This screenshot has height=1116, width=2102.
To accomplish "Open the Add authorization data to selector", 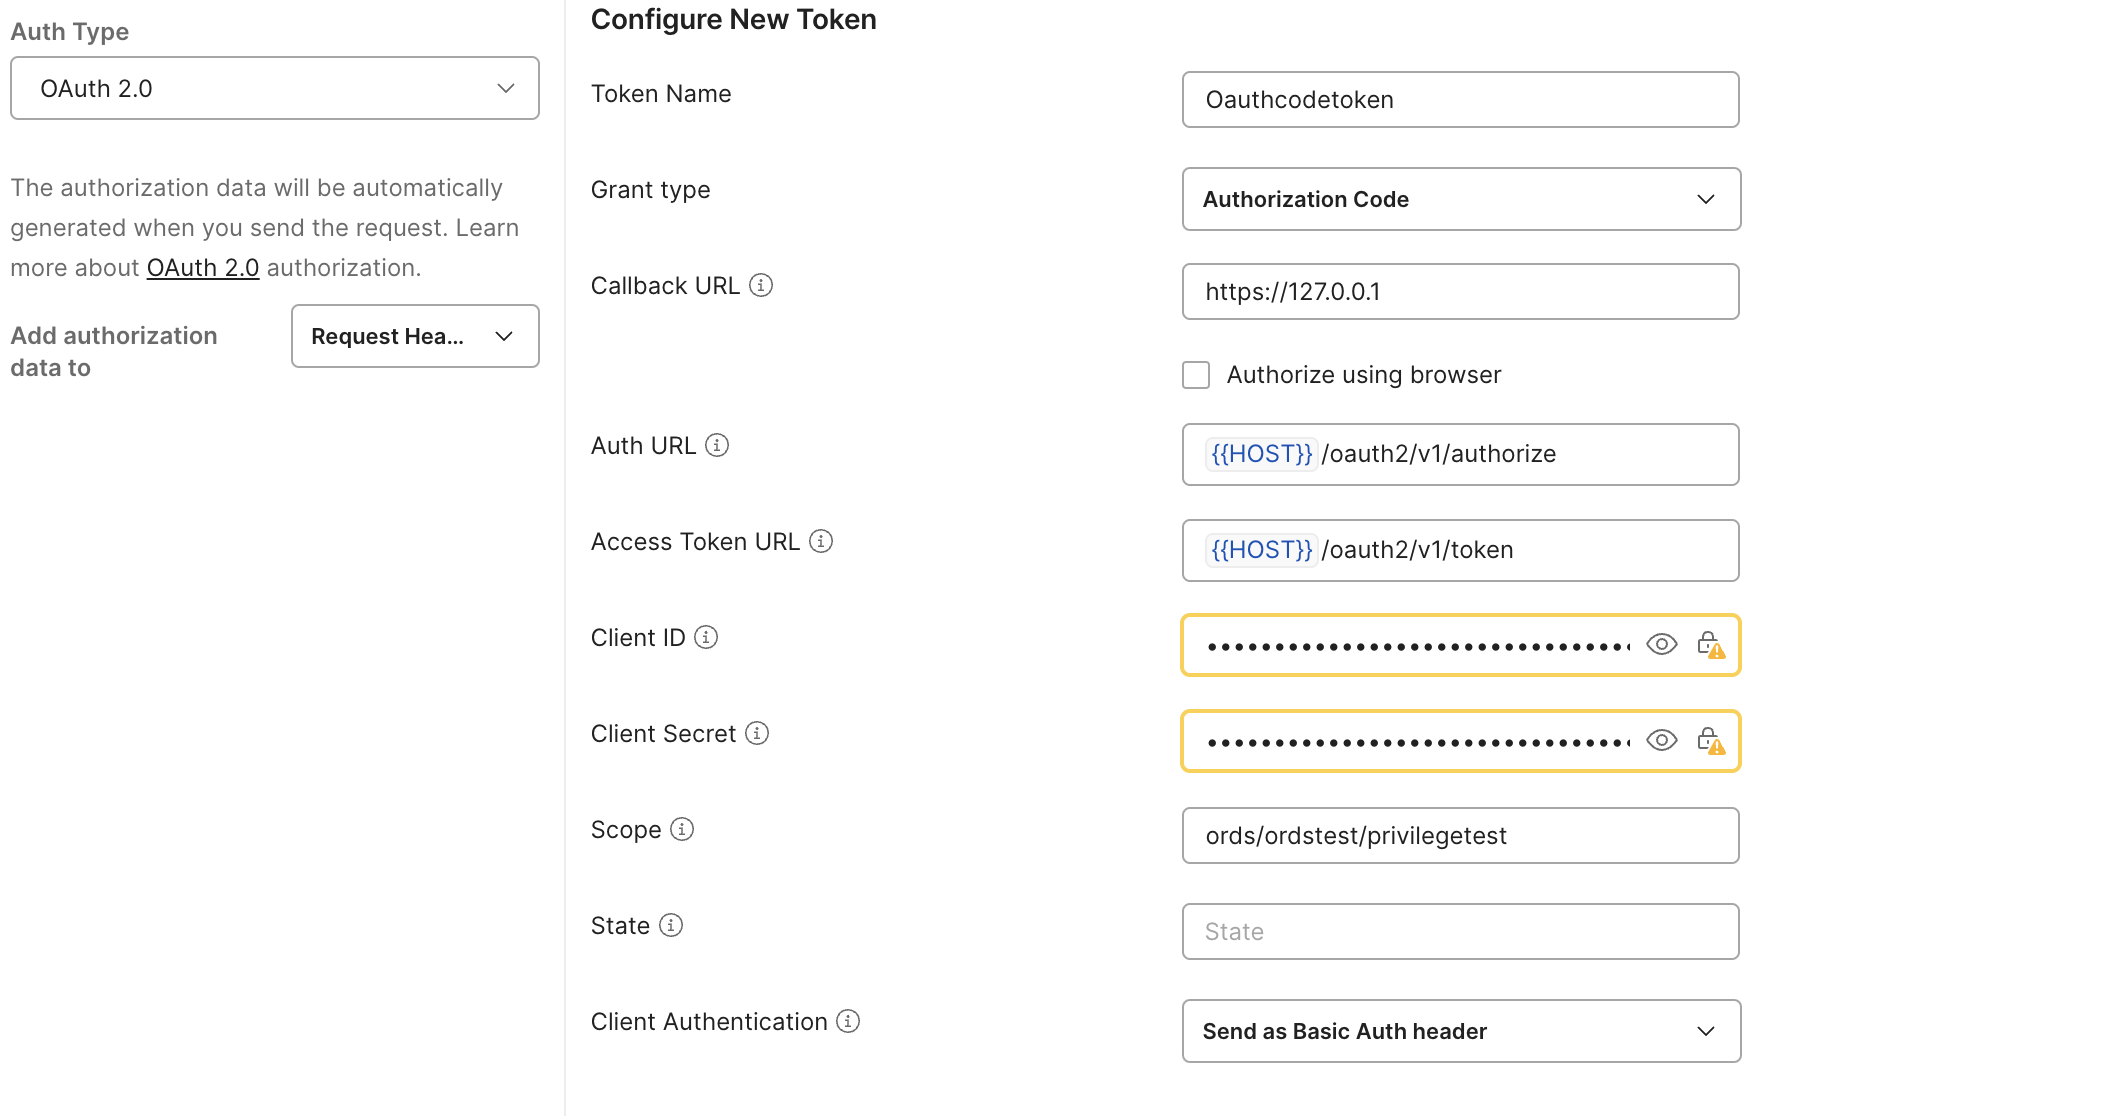I will pos(414,336).
